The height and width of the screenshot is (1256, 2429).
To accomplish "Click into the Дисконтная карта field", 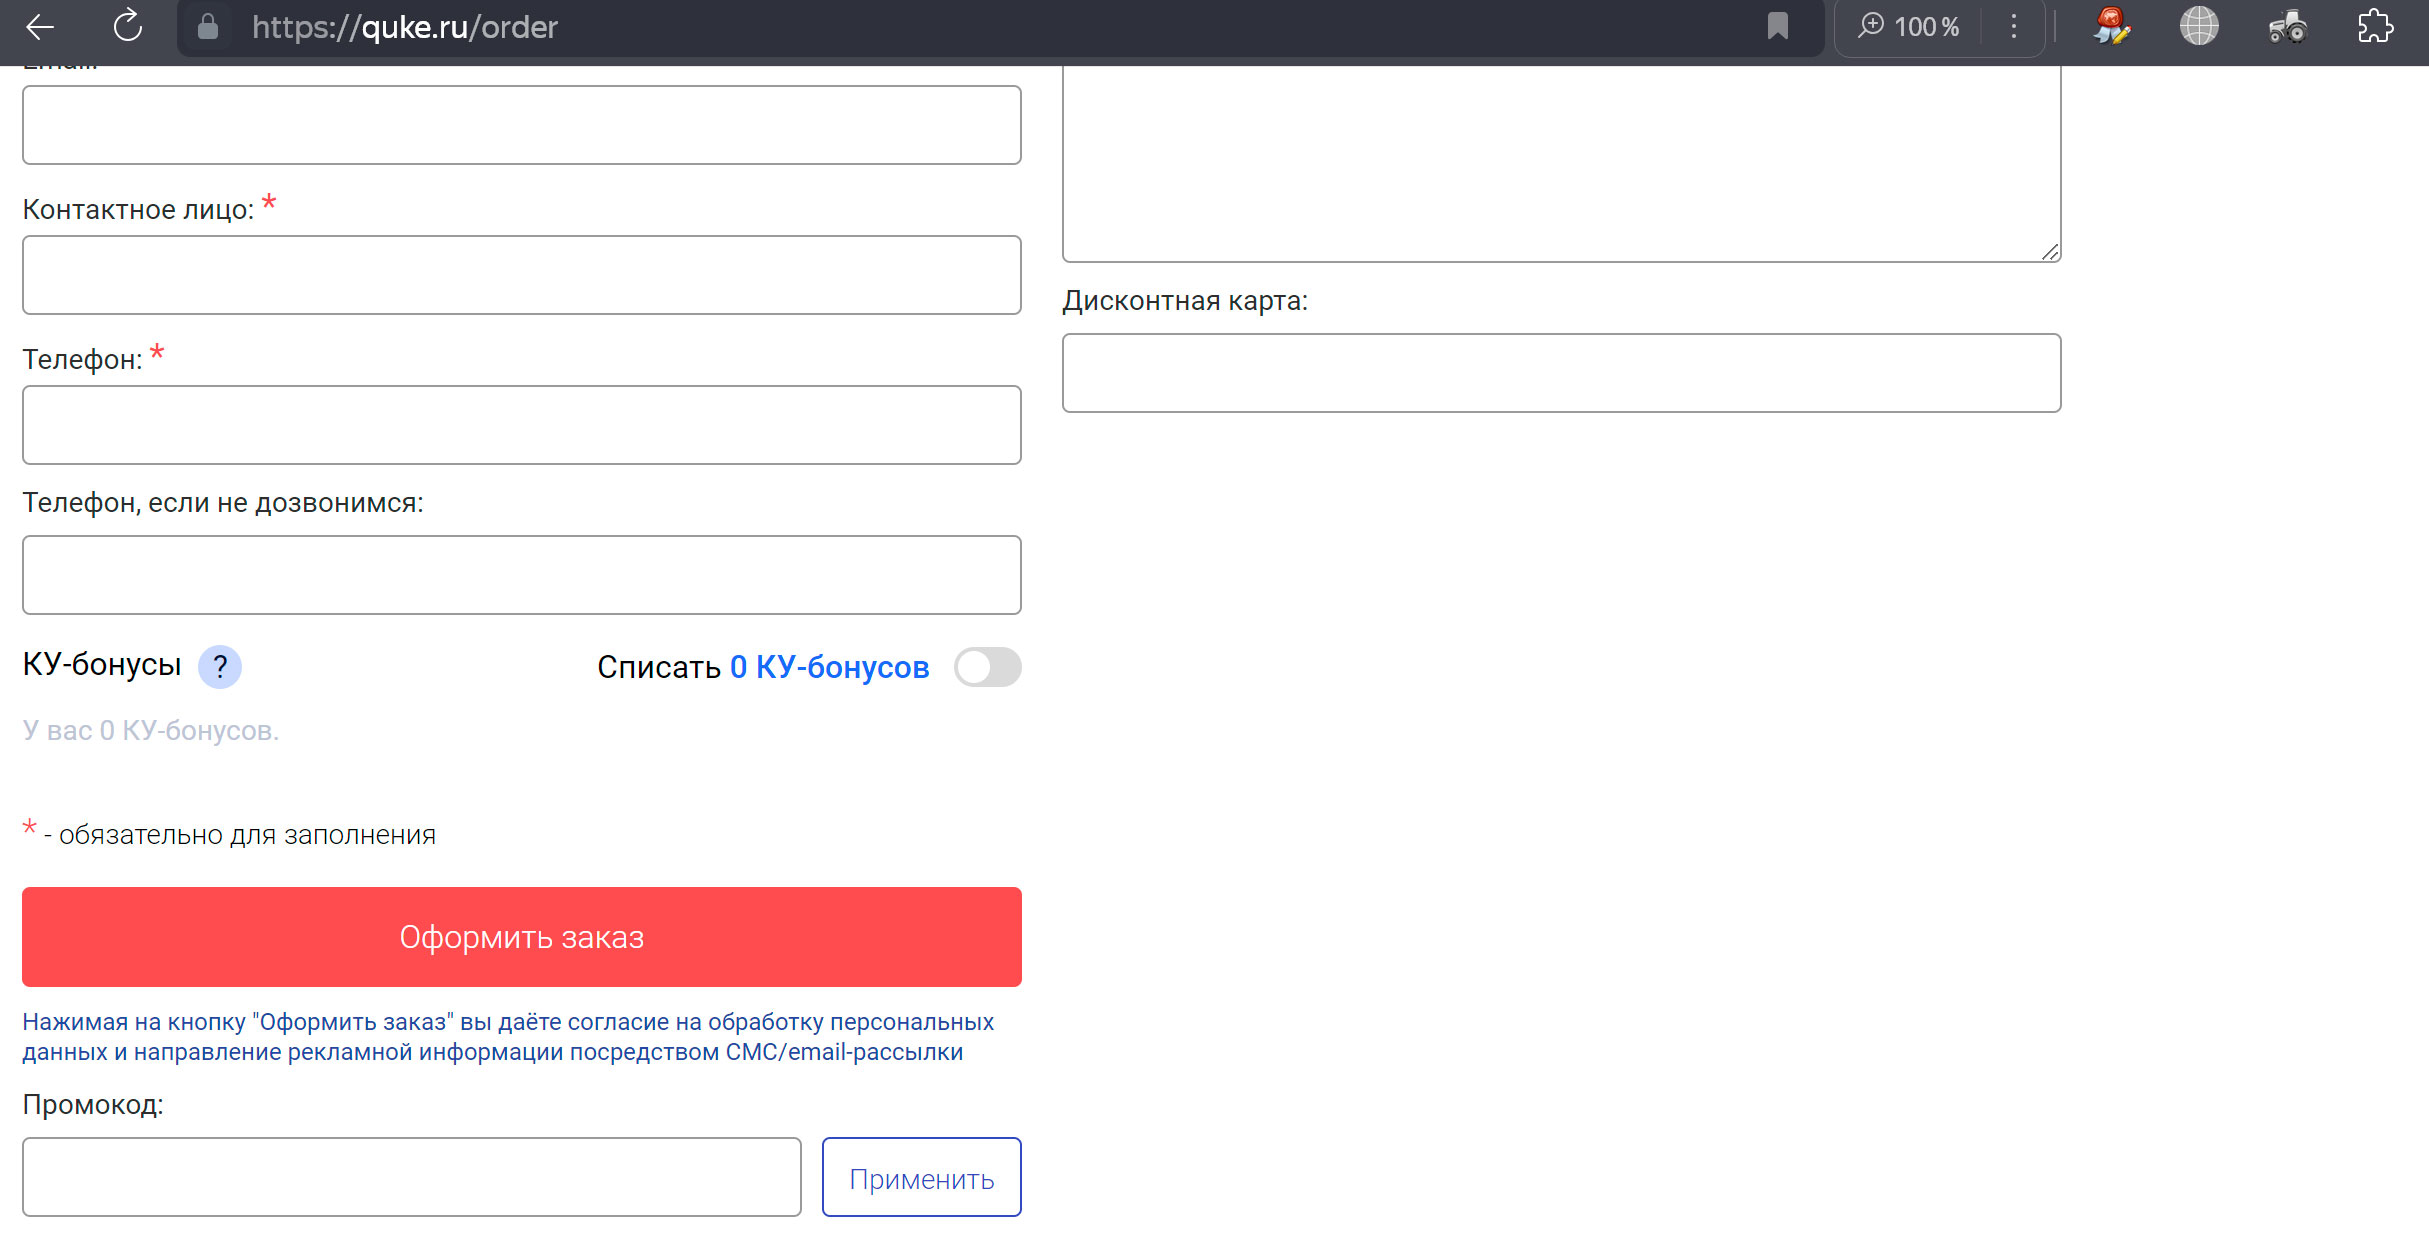I will [1562, 373].
